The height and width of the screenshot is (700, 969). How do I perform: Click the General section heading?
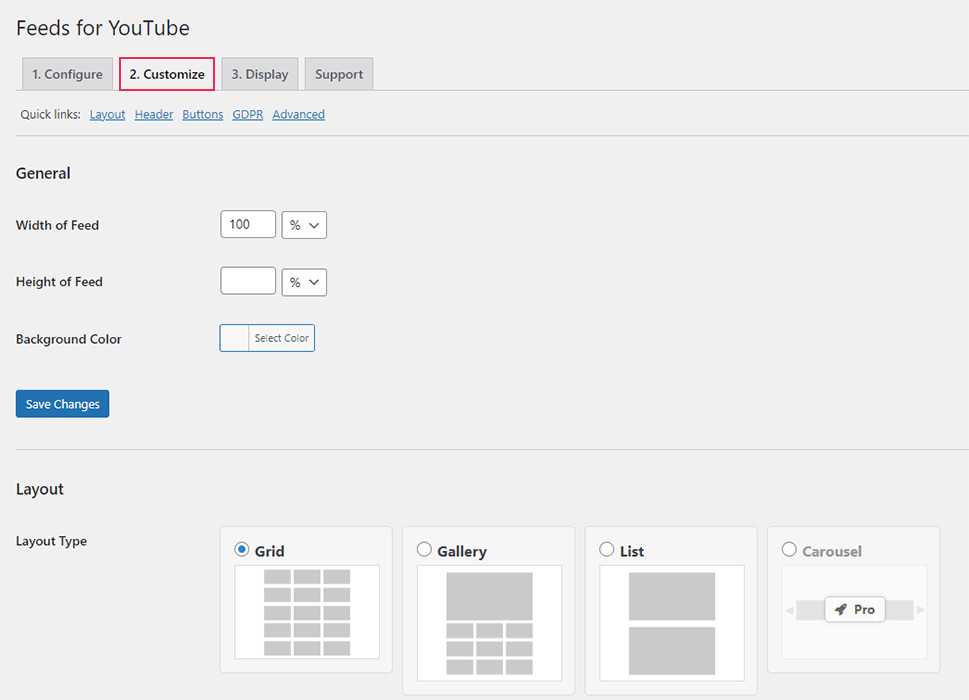click(43, 173)
